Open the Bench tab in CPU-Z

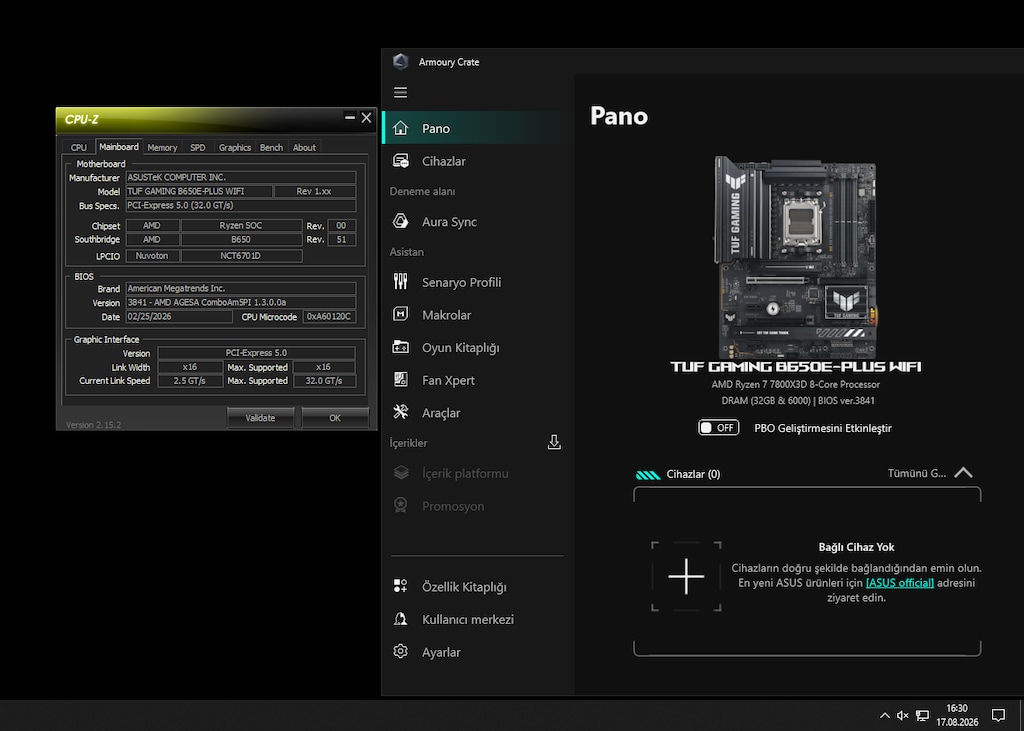click(x=271, y=148)
